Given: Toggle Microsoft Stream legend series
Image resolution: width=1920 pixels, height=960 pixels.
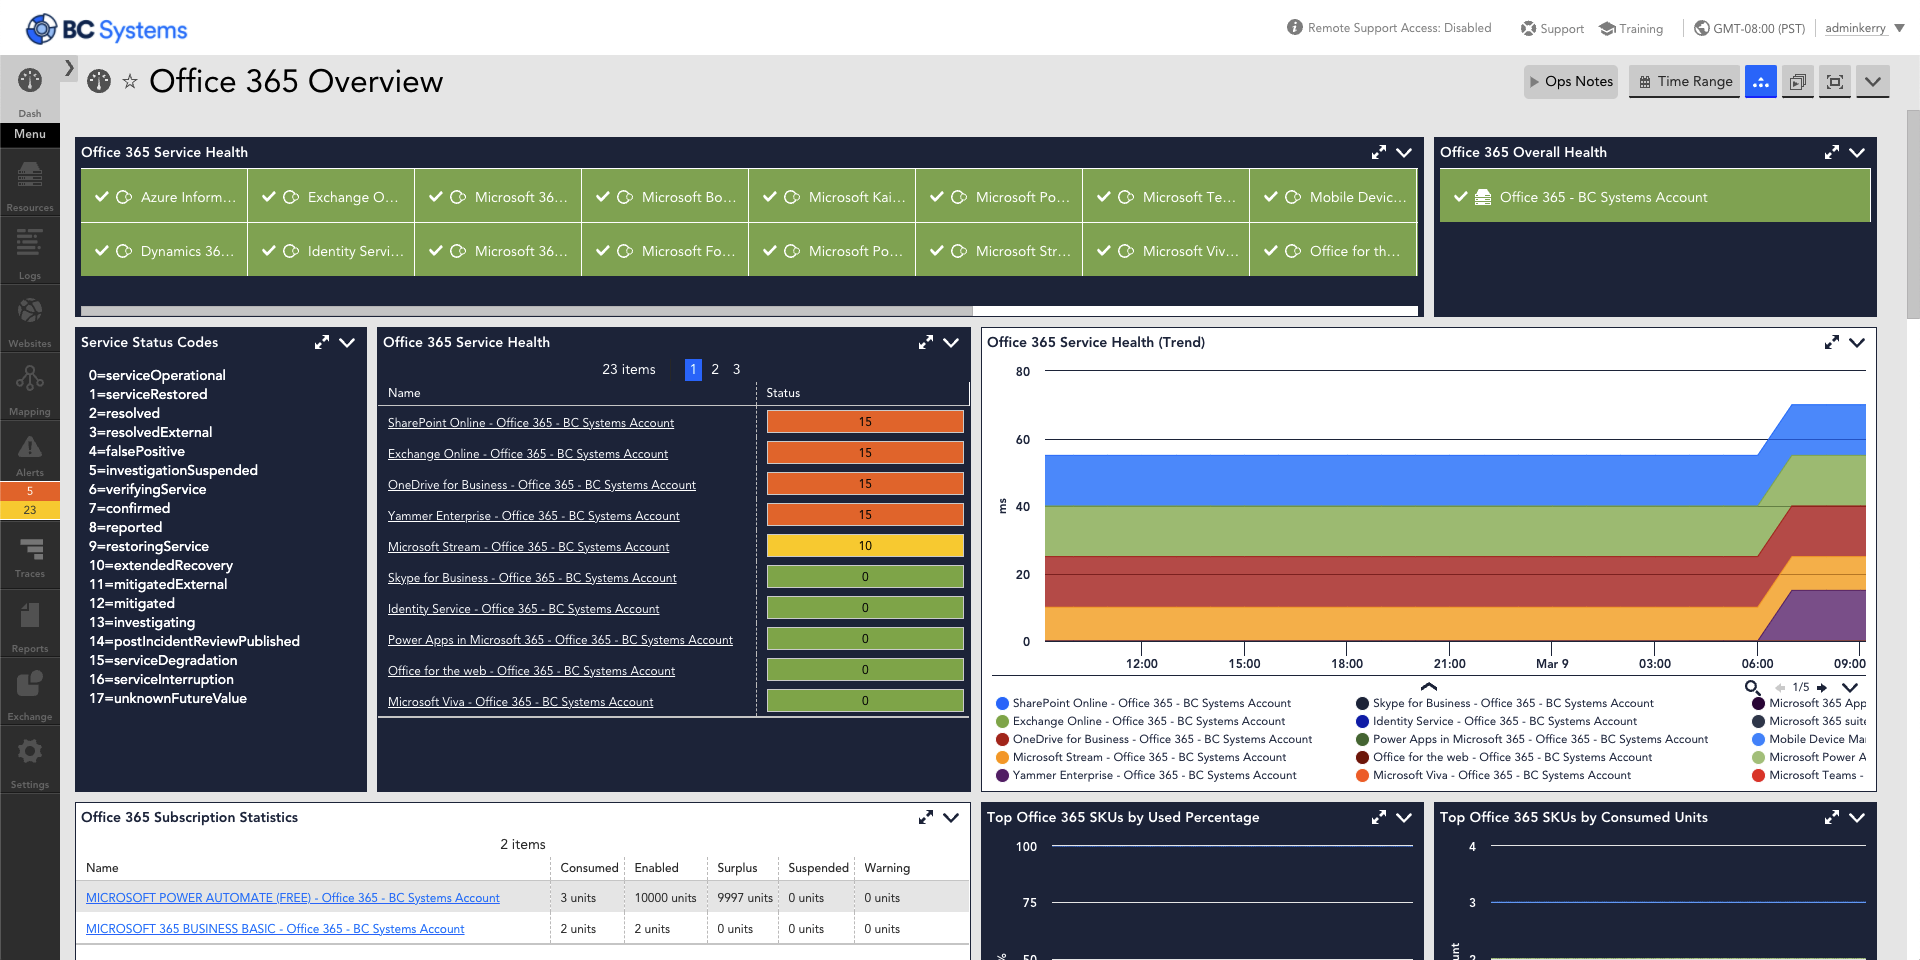Looking at the screenshot, I should 1141,757.
